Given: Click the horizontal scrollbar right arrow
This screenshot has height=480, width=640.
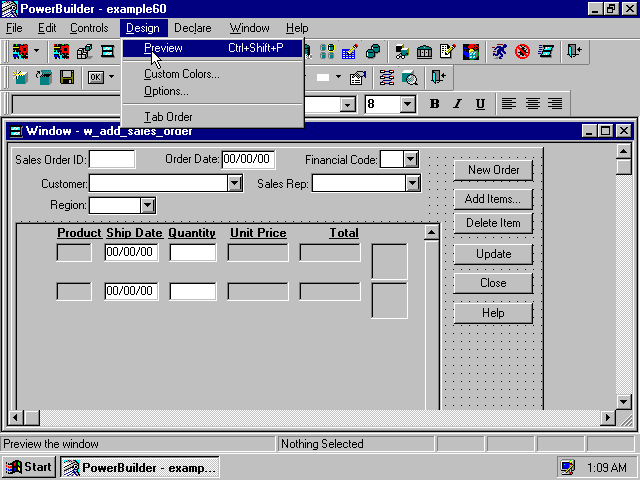Looking at the screenshot, I should [608, 418].
